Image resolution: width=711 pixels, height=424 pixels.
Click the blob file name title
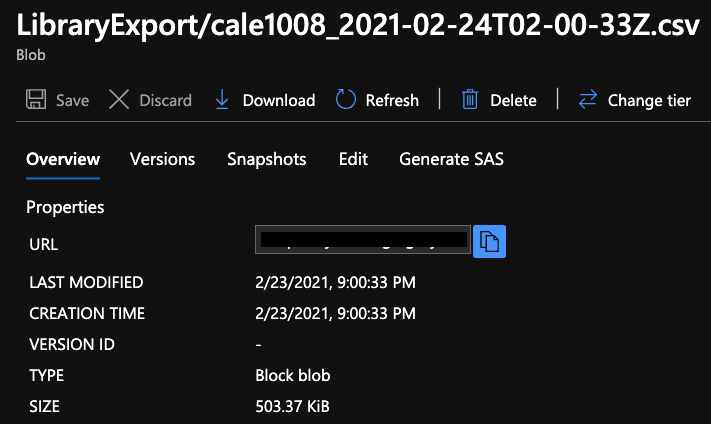pyautogui.click(x=358, y=25)
